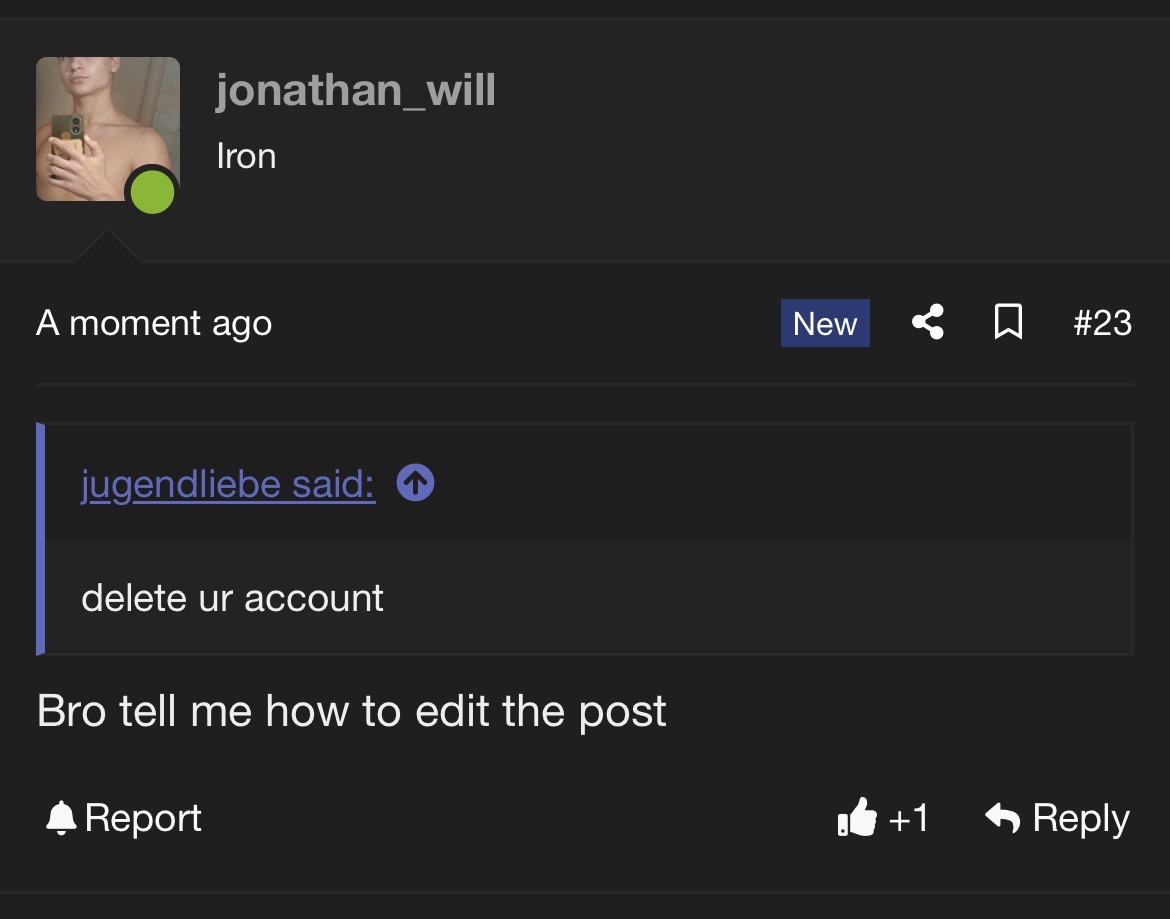Open the share post icon

tap(928, 322)
